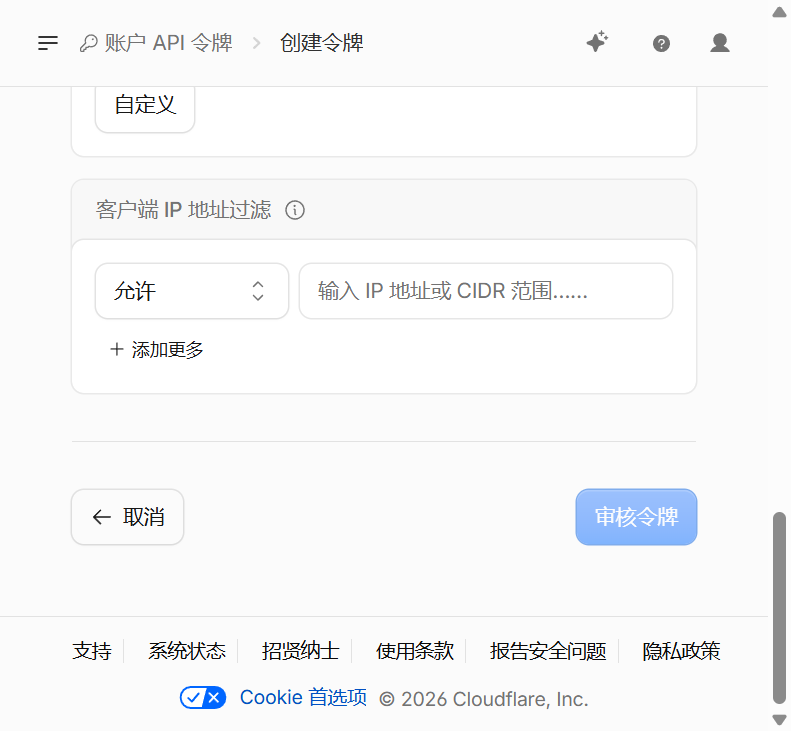The image size is (791, 731).
Task: Click the key icon beside 账户 API 令牌
Action: point(88,43)
